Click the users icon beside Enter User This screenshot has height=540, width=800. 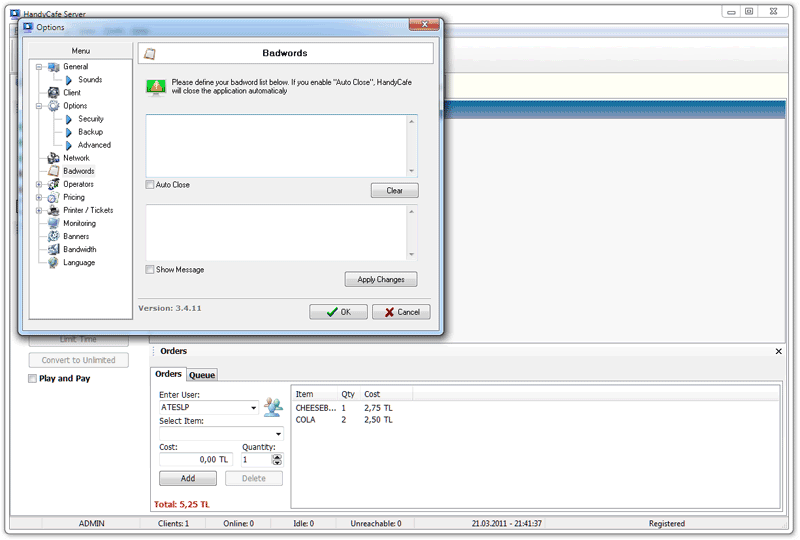point(273,407)
